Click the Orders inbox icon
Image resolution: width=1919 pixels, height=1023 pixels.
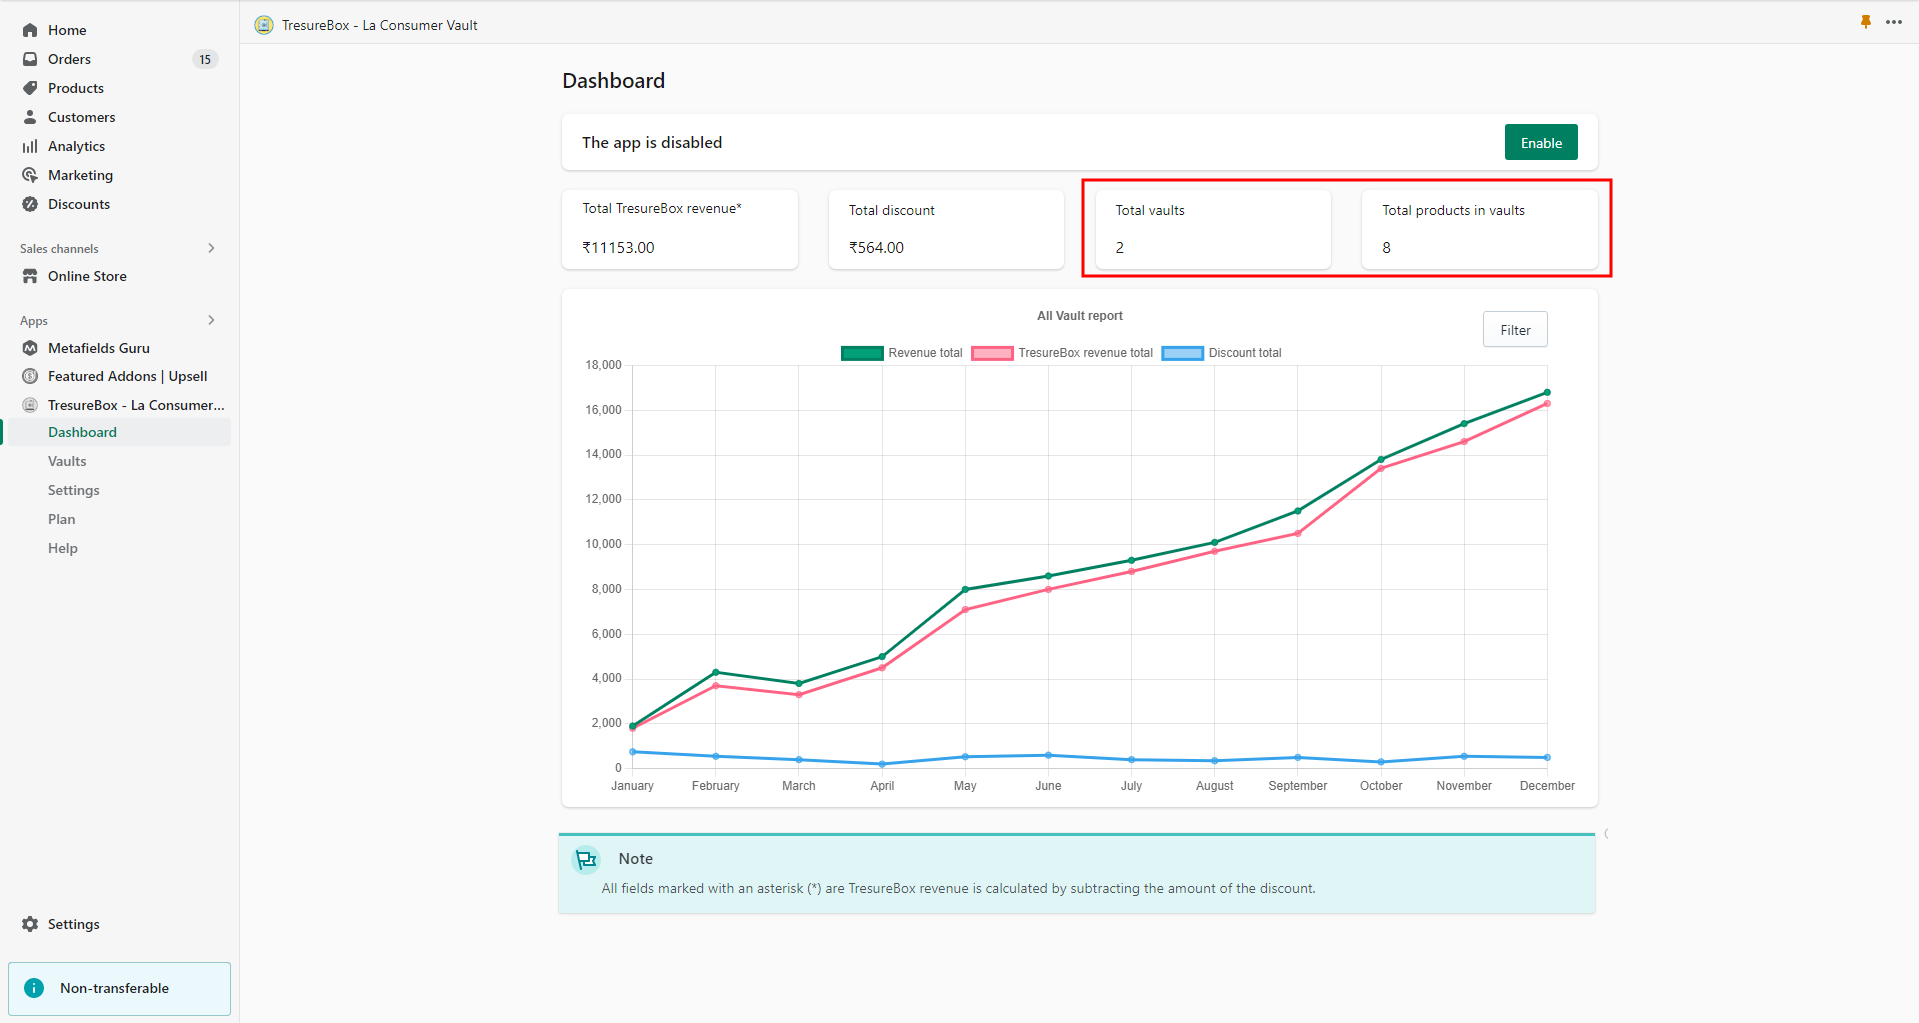click(30, 59)
